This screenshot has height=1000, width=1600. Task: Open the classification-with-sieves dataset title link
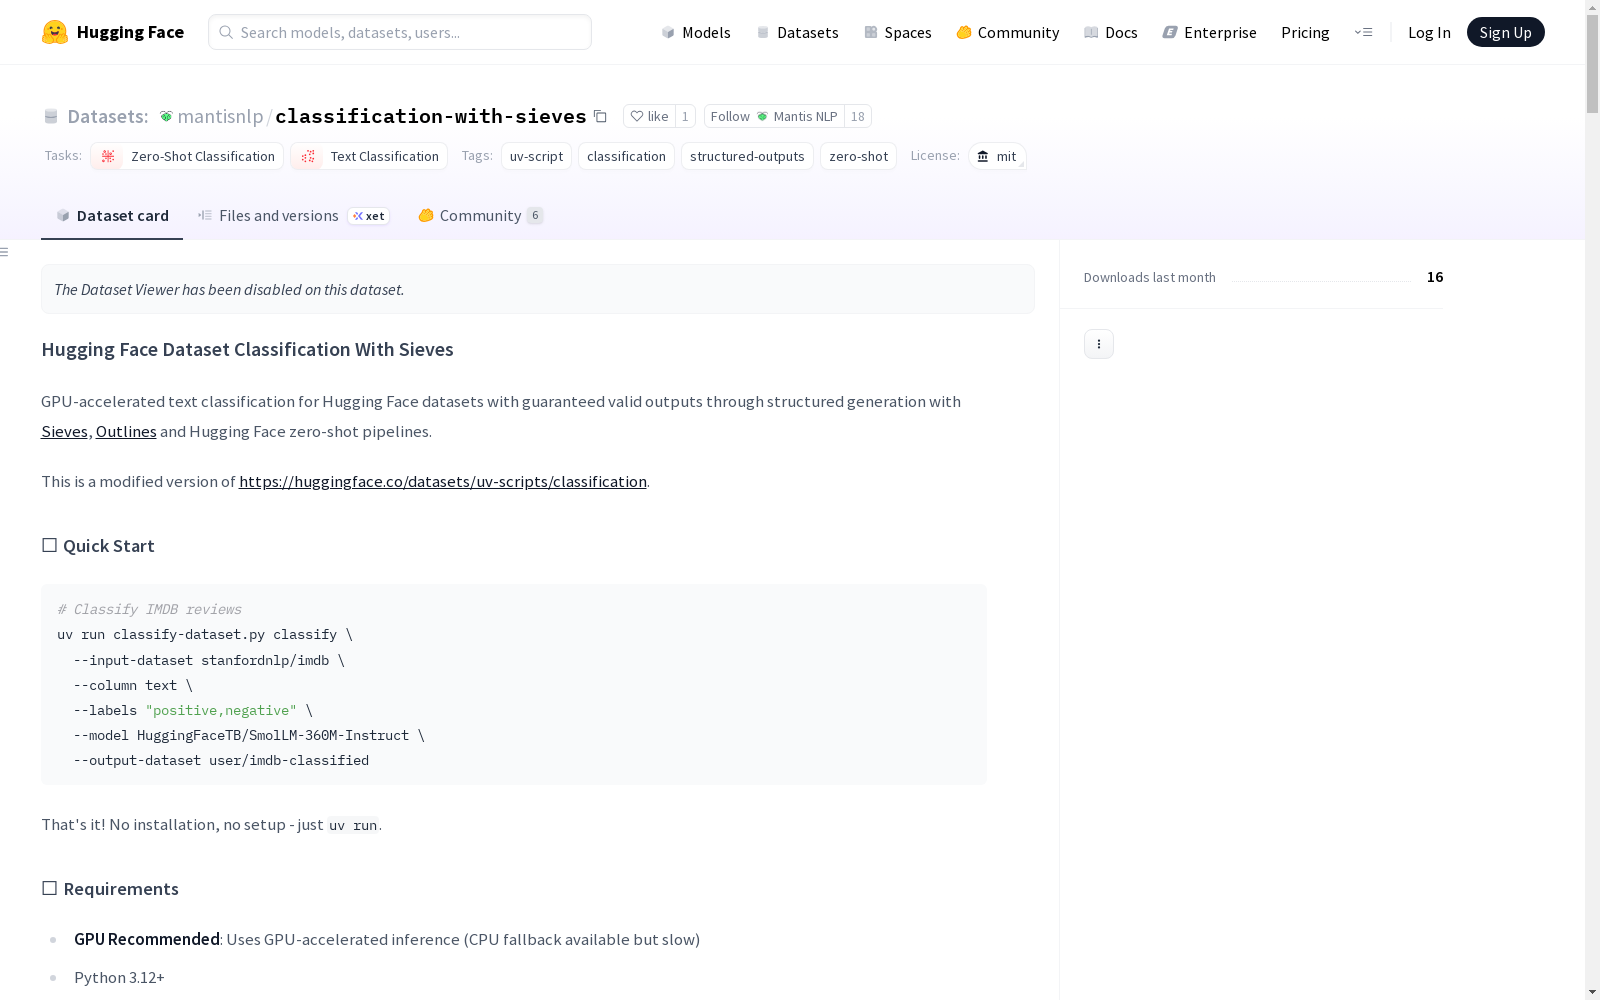coord(431,116)
